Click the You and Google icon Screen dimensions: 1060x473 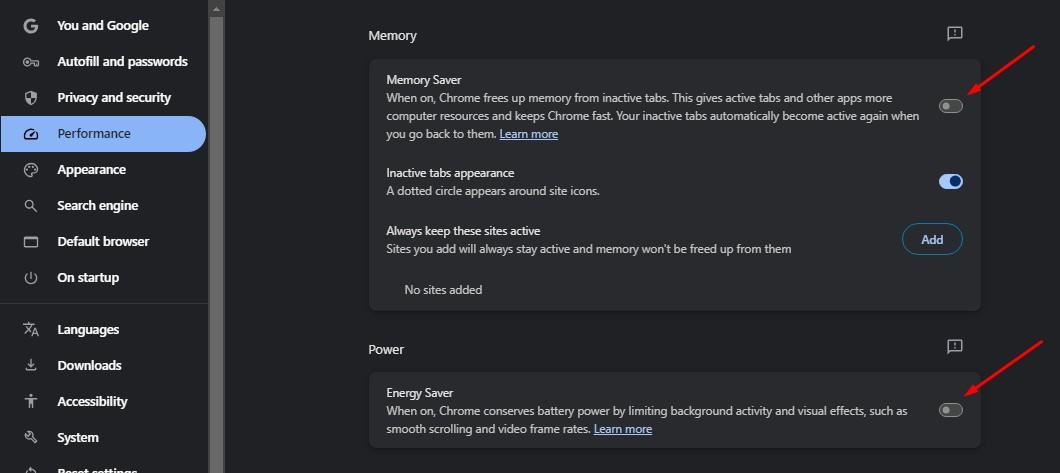(31, 26)
